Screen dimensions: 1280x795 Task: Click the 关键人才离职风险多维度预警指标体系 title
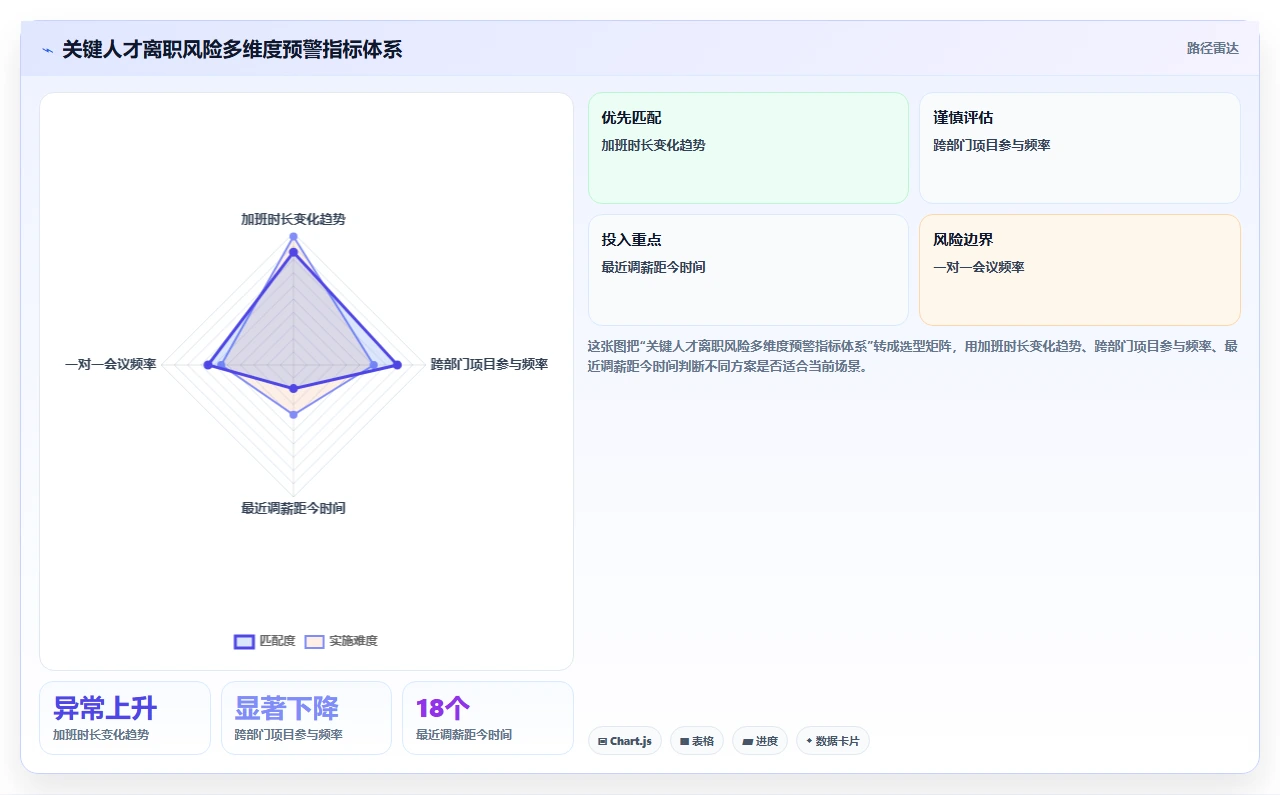tap(232, 49)
